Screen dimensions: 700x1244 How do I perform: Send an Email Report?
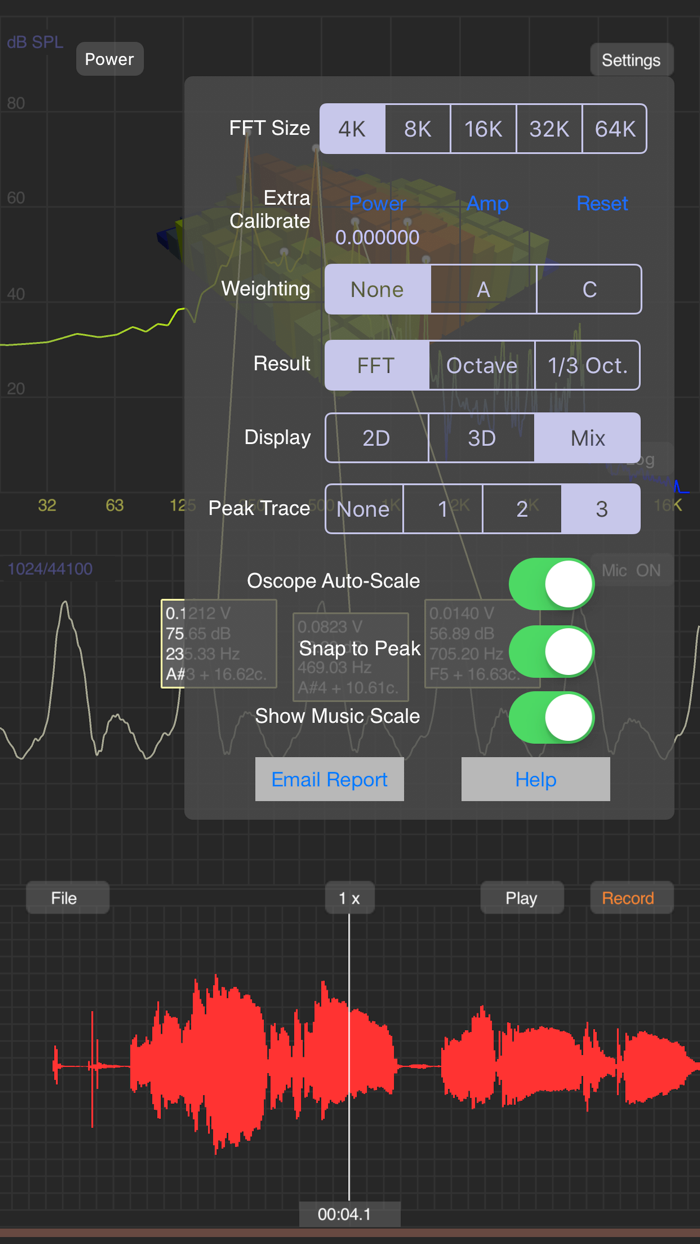[329, 779]
